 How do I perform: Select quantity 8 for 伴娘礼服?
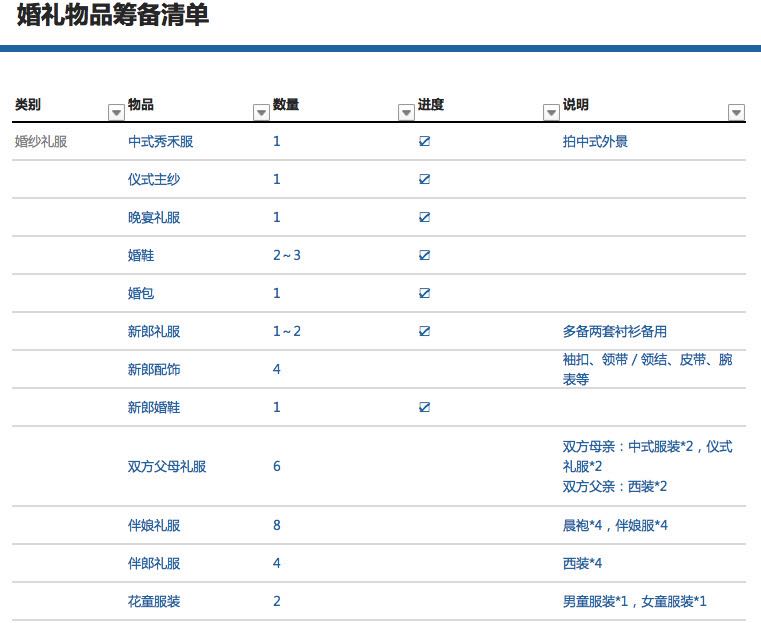click(x=277, y=525)
